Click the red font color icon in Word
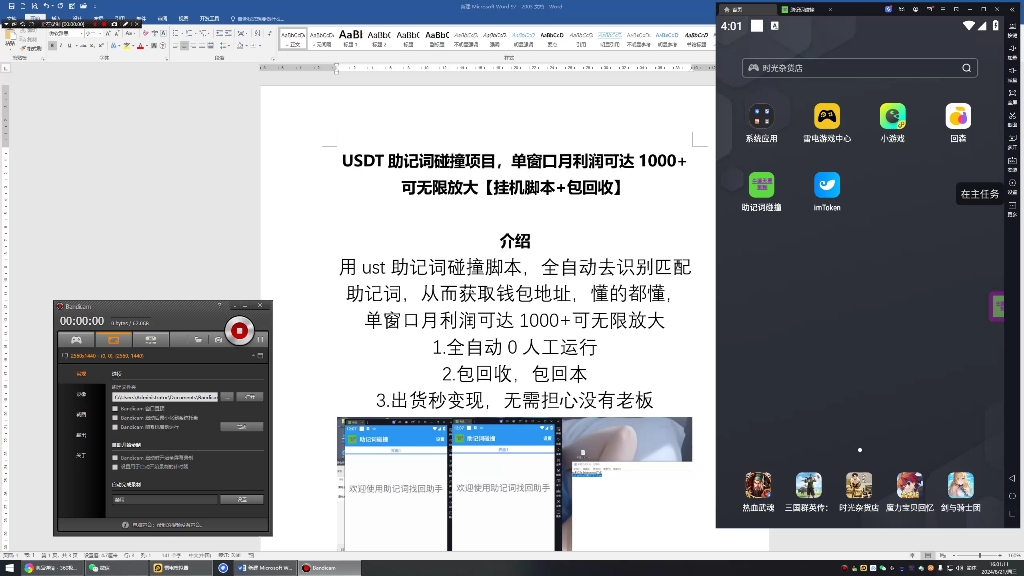 coord(140,46)
